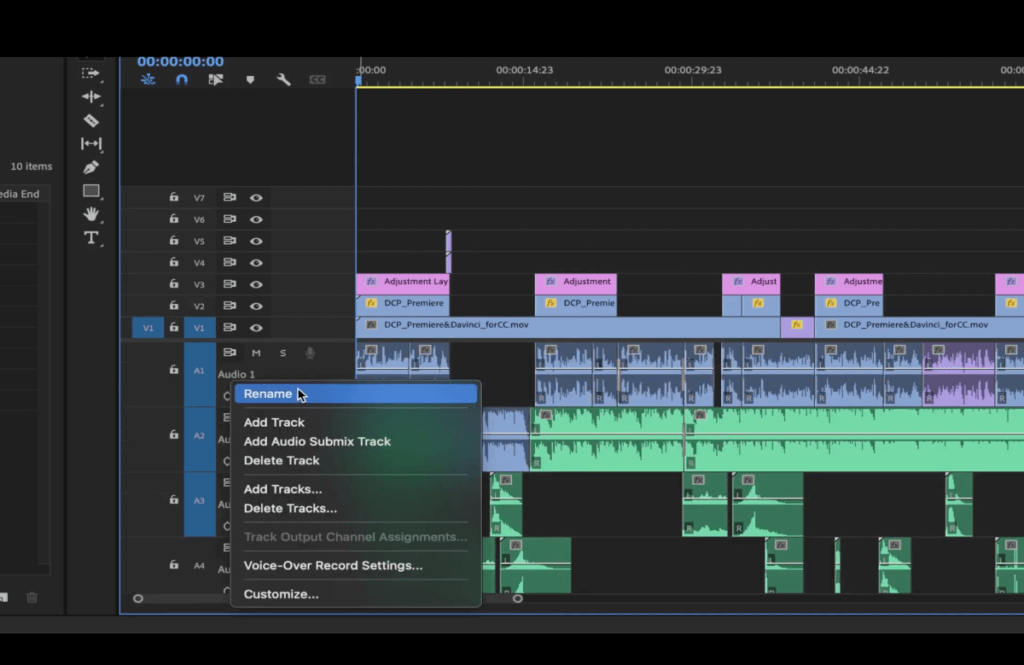This screenshot has height=665, width=1024.
Task: Open the Timeline Display Settings wrench
Action: (283, 79)
